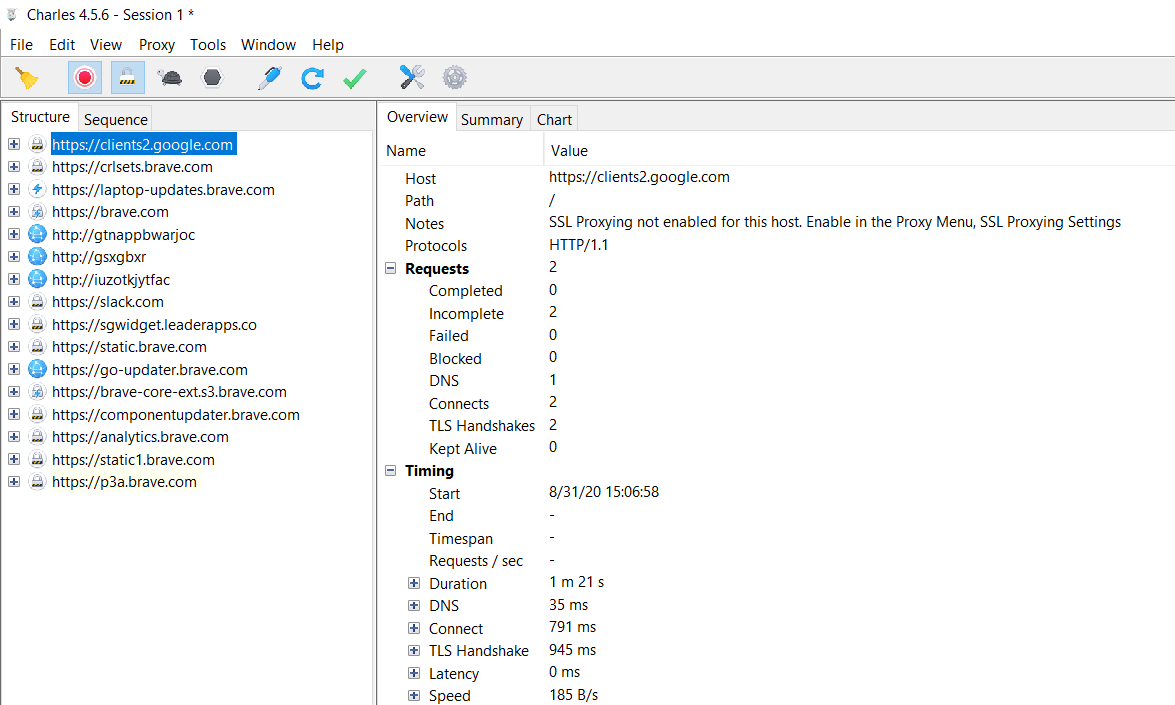Click the Validate green checkmark icon
This screenshot has height=705, width=1175.
pyautogui.click(x=354, y=78)
